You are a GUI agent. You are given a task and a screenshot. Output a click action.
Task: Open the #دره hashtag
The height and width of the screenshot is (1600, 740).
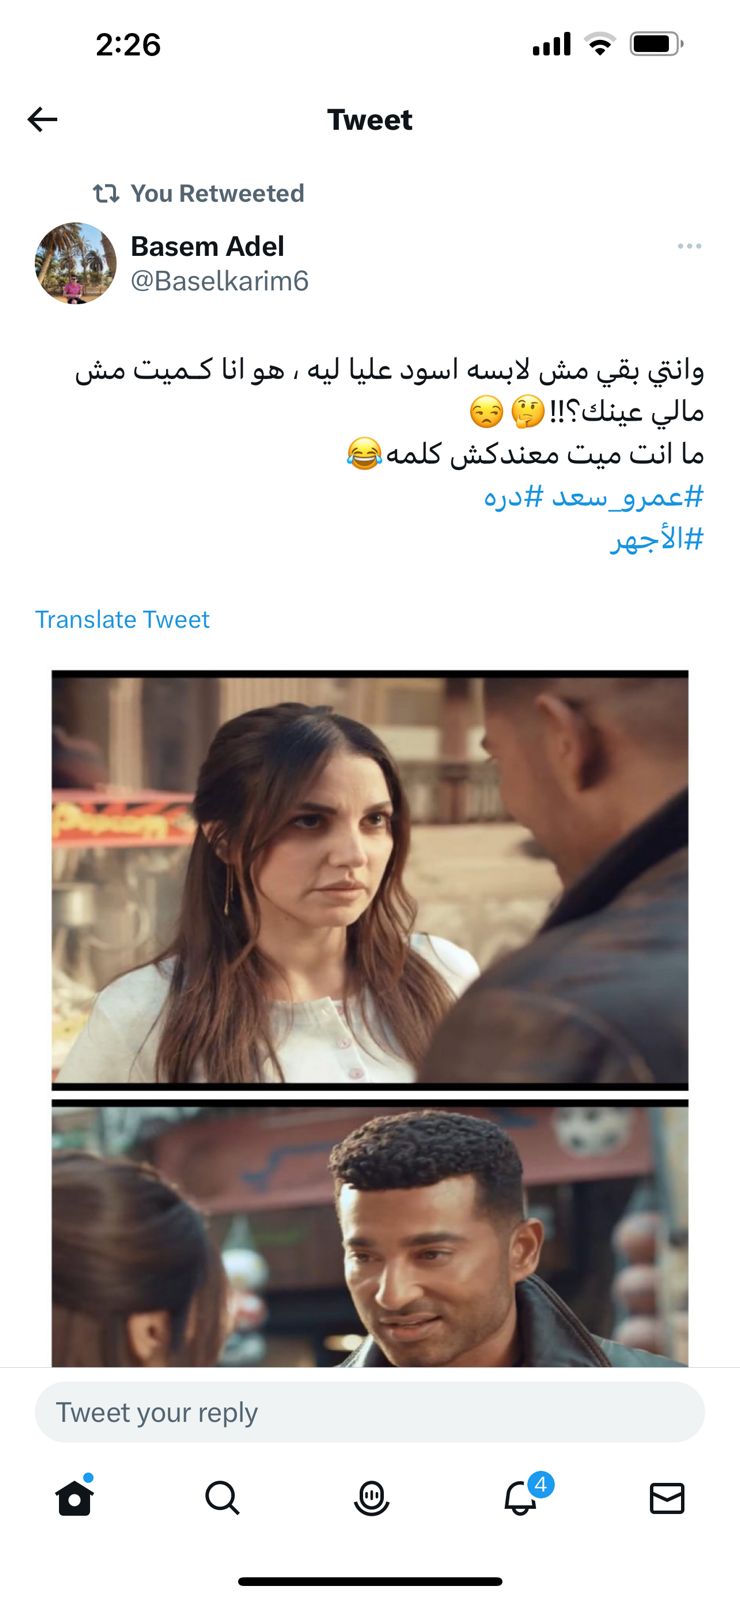tap(514, 496)
